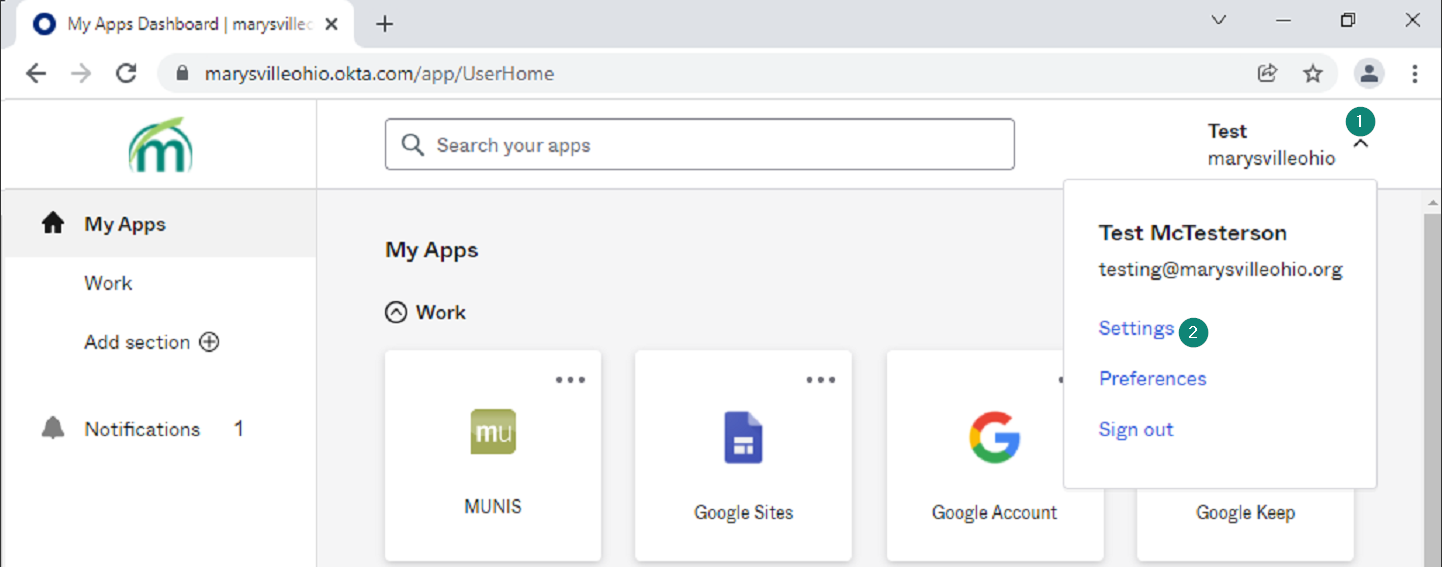Image resolution: width=1442 pixels, height=567 pixels.
Task: Open the Google Sites tile three-dot menu
Action: point(820,380)
